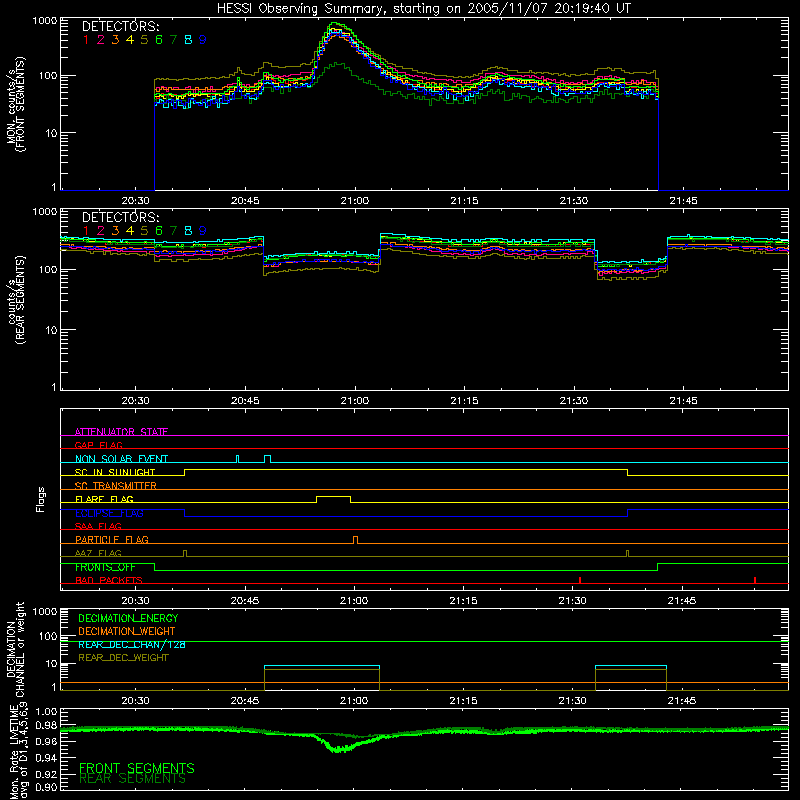Click the PARTICLE_FLAG pulse near 21:00
Viewport: 800px width, 800px height.
[x=356, y=538]
